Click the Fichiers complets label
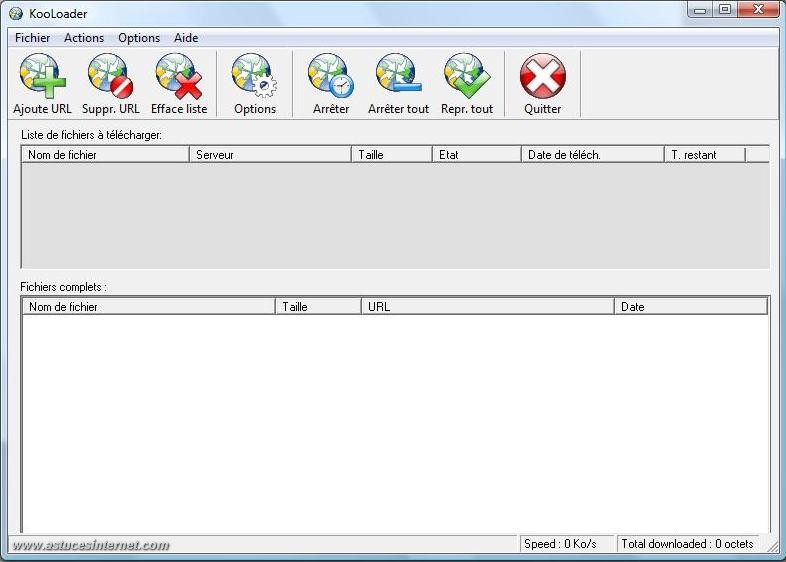Screen dimensions: 786x562 [63, 287]
